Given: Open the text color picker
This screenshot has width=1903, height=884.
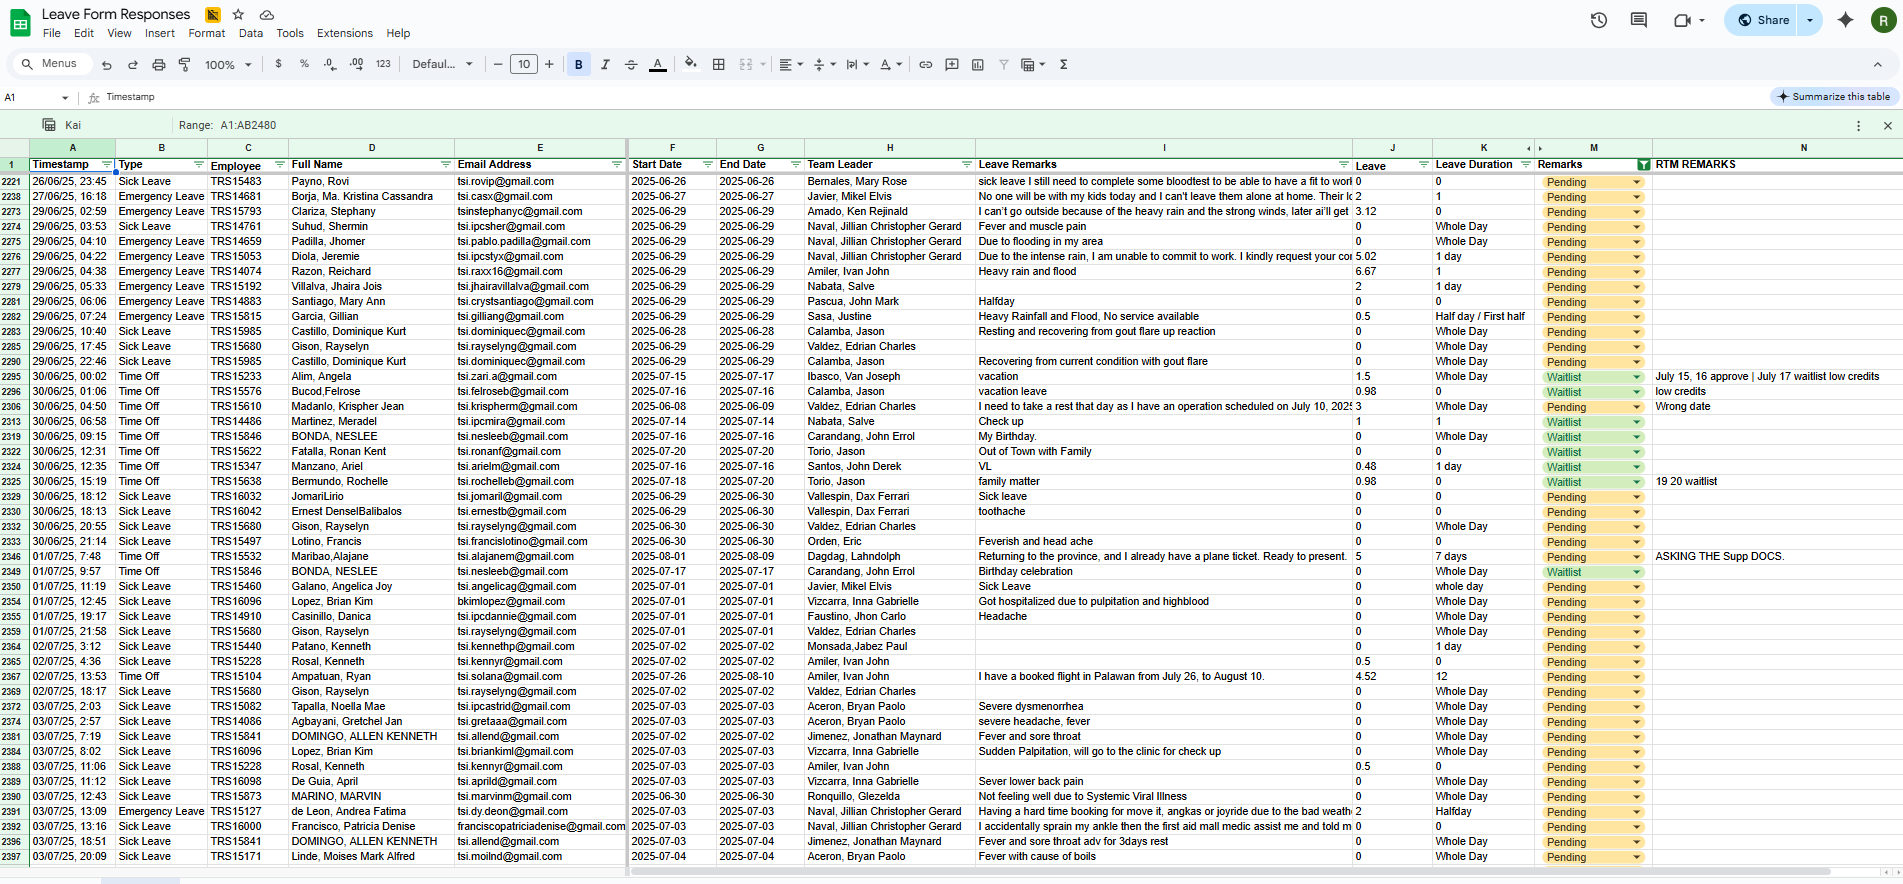Looking at the screenshot, I should pos(657,64).
